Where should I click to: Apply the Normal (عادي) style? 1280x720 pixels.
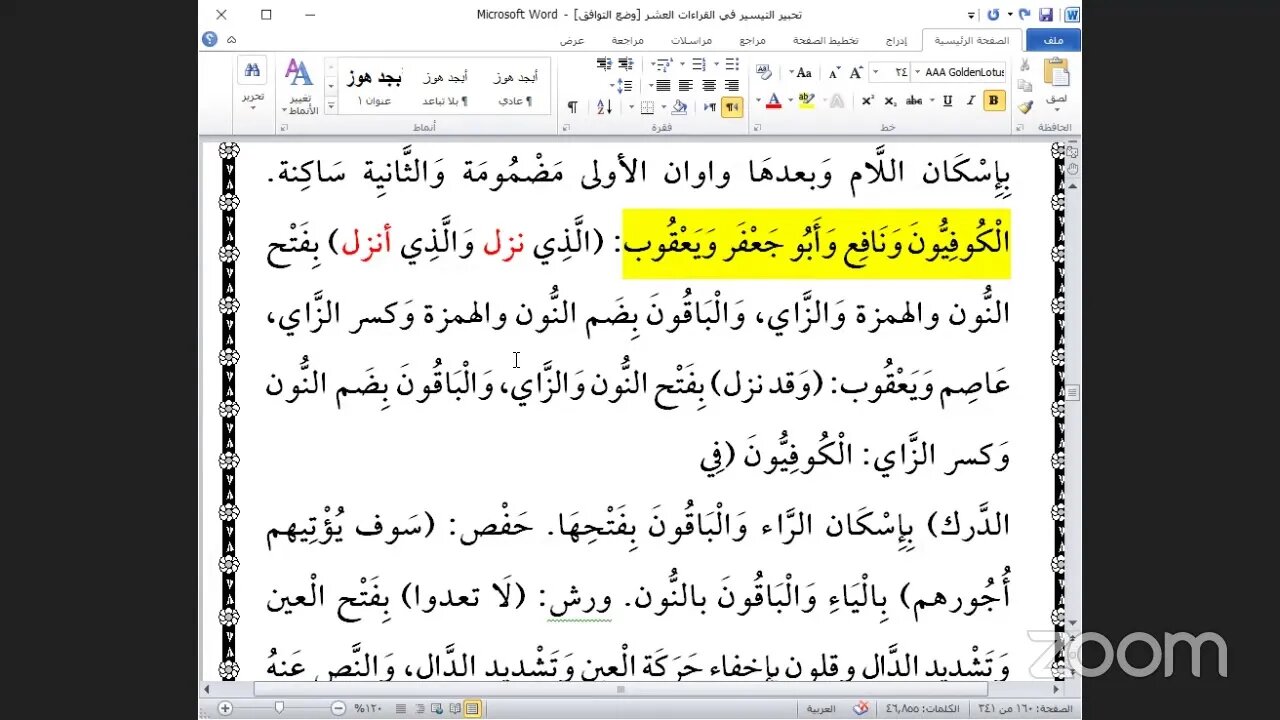[515, 87]
